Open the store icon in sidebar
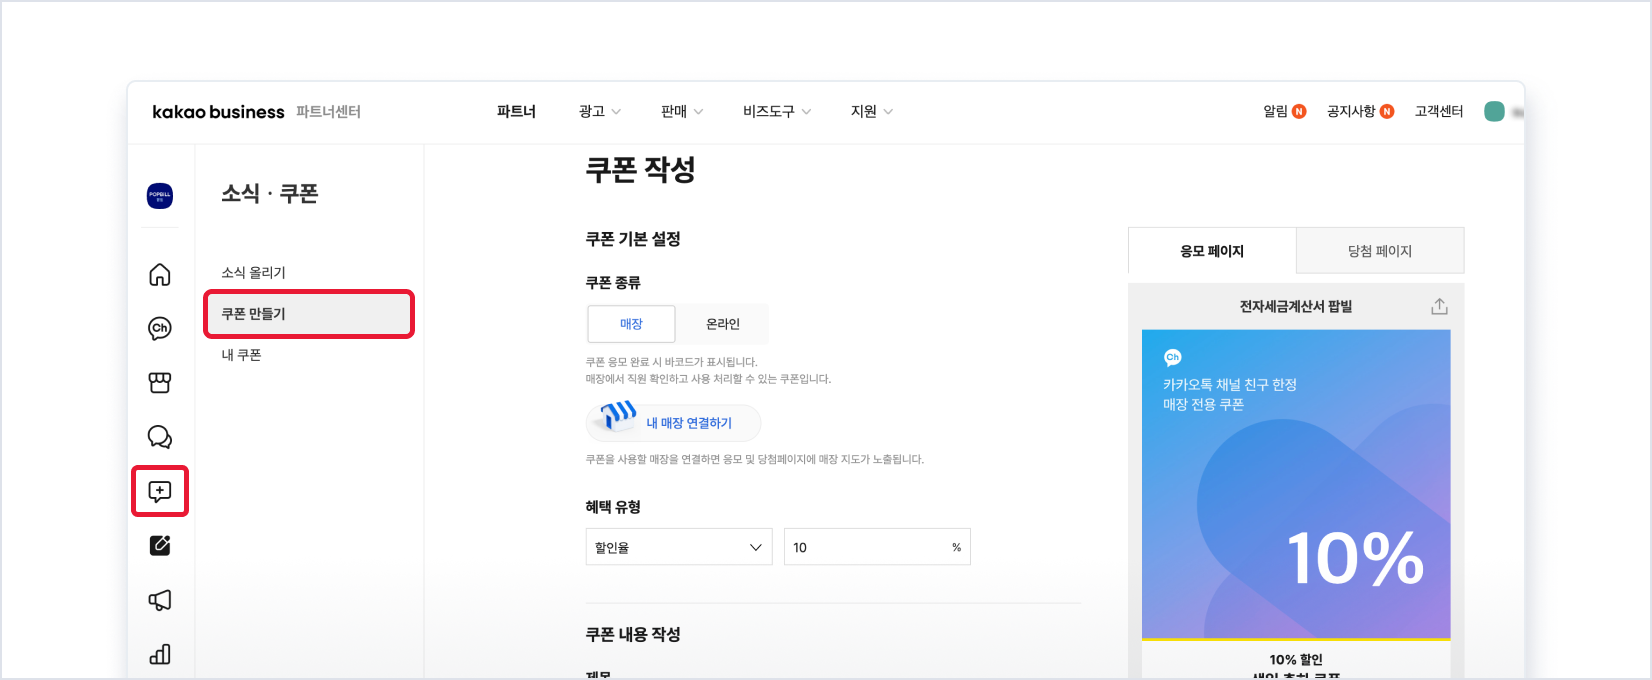Image resolution: width=1652 pixels, height=680 pixels. pyautogui.click(x=160, y=383)
